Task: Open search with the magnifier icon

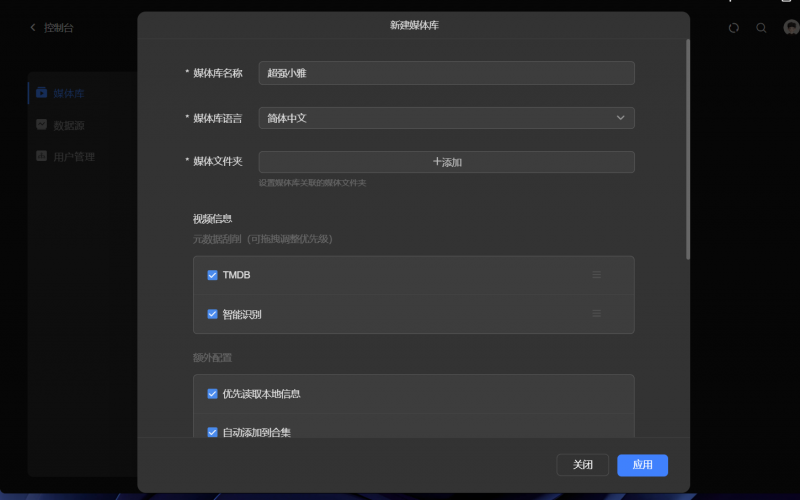Action: pos(761,28)
